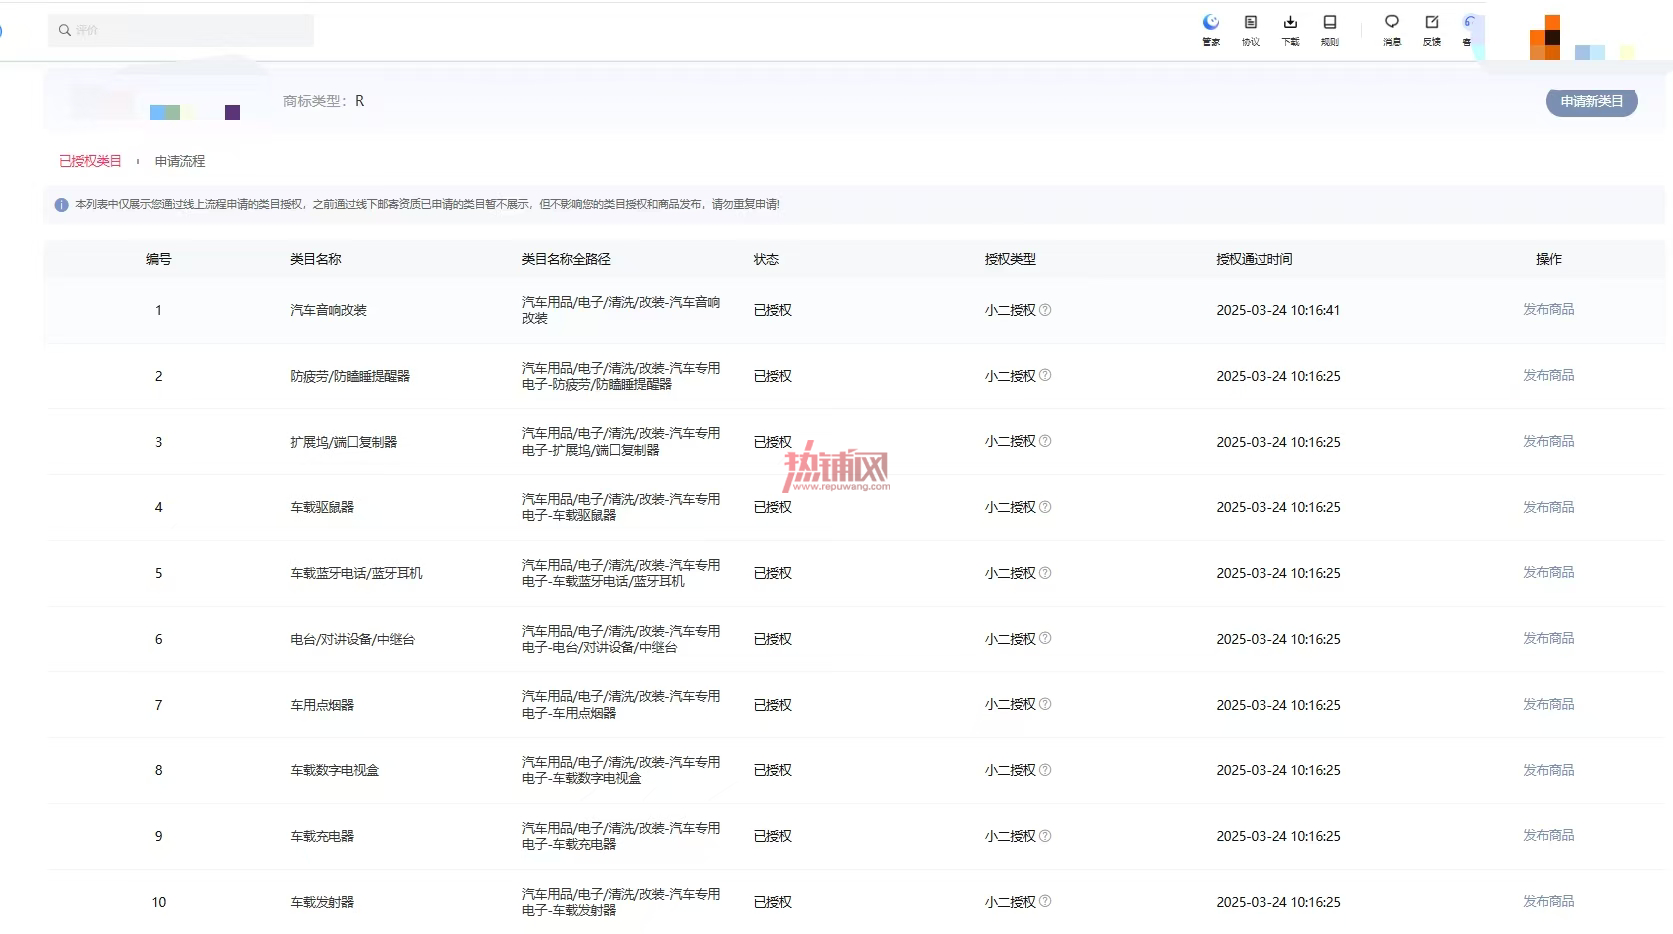
Task: Click 发布商品 for 车载驱鼠器
Action: click(1548, 507)
